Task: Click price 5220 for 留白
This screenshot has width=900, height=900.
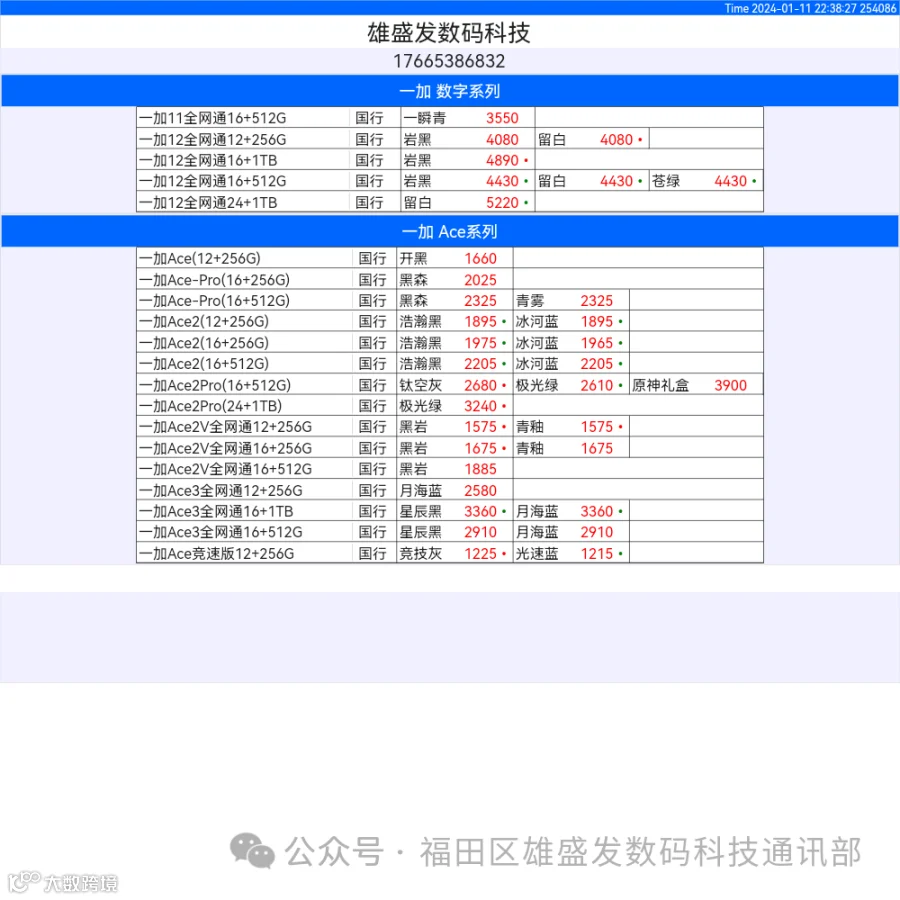Action: tap(502, 203)
